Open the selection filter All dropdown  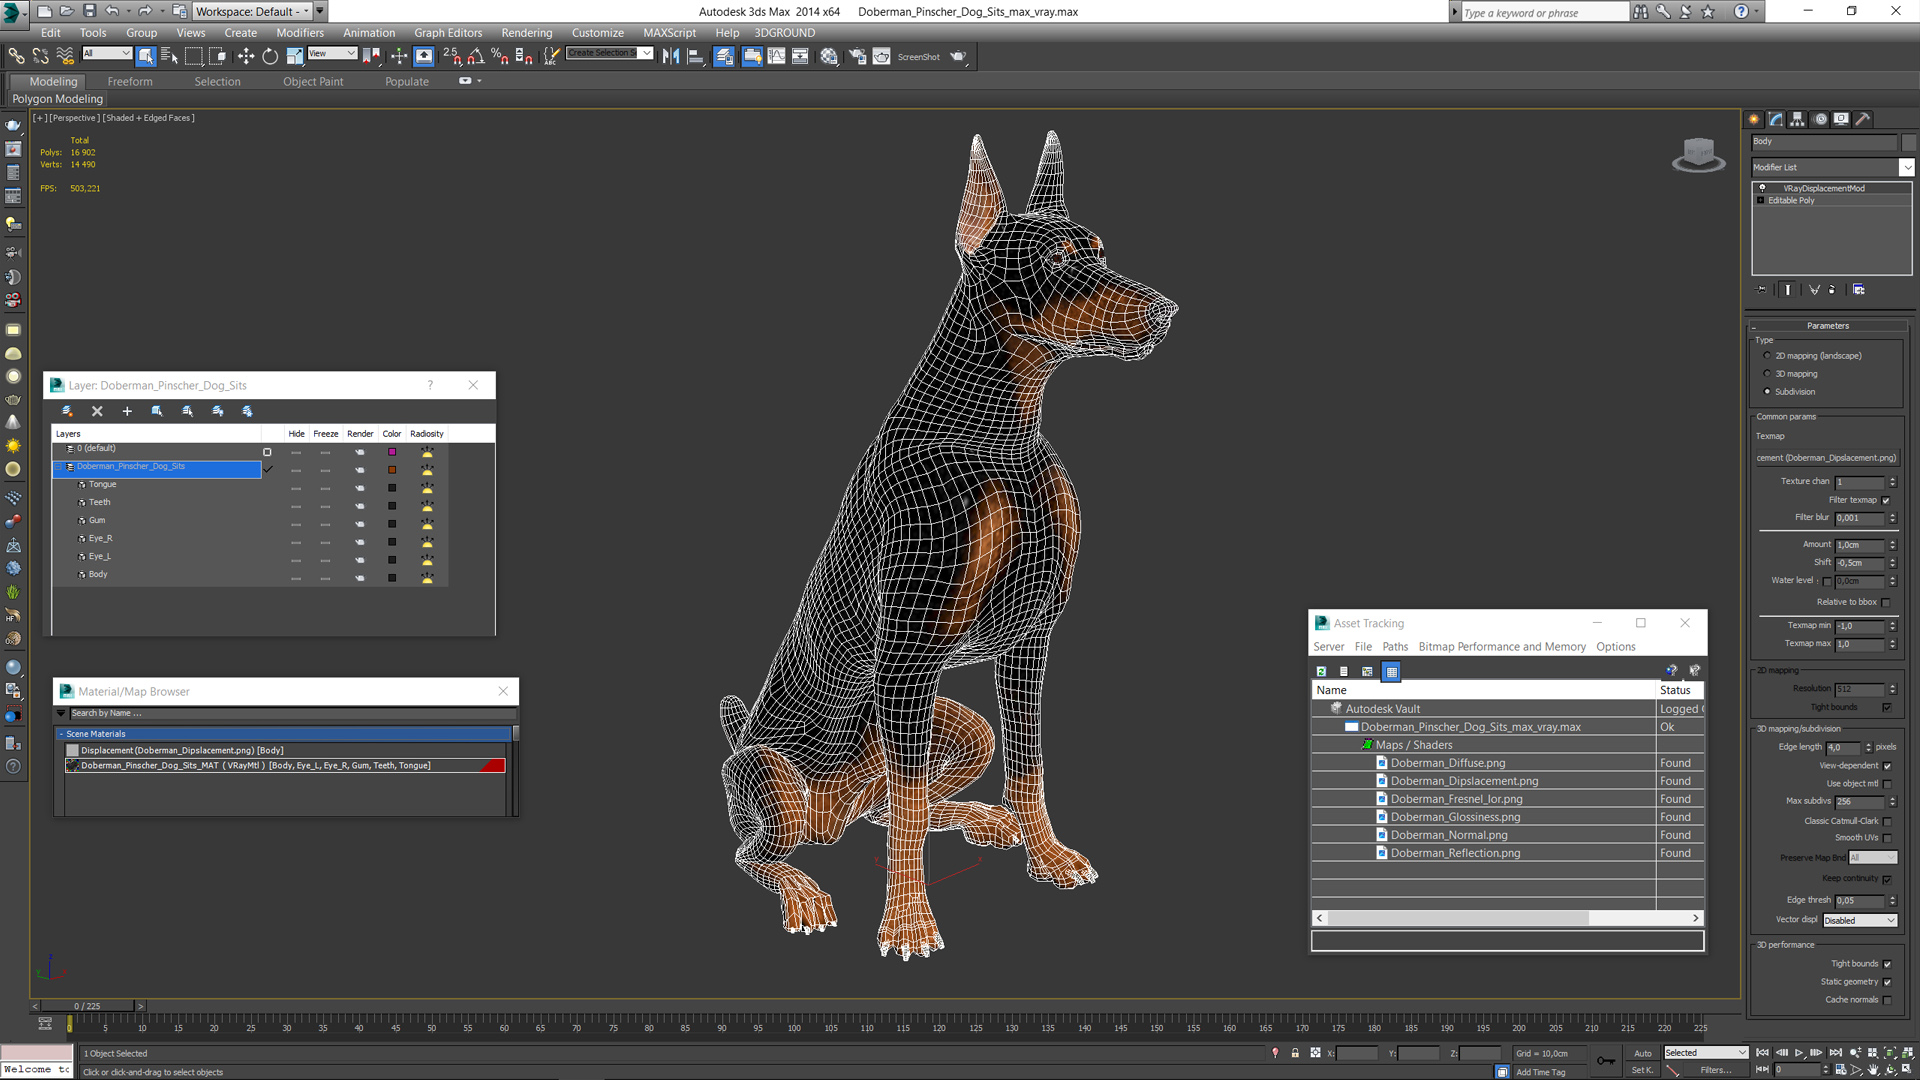coord(106,54)
